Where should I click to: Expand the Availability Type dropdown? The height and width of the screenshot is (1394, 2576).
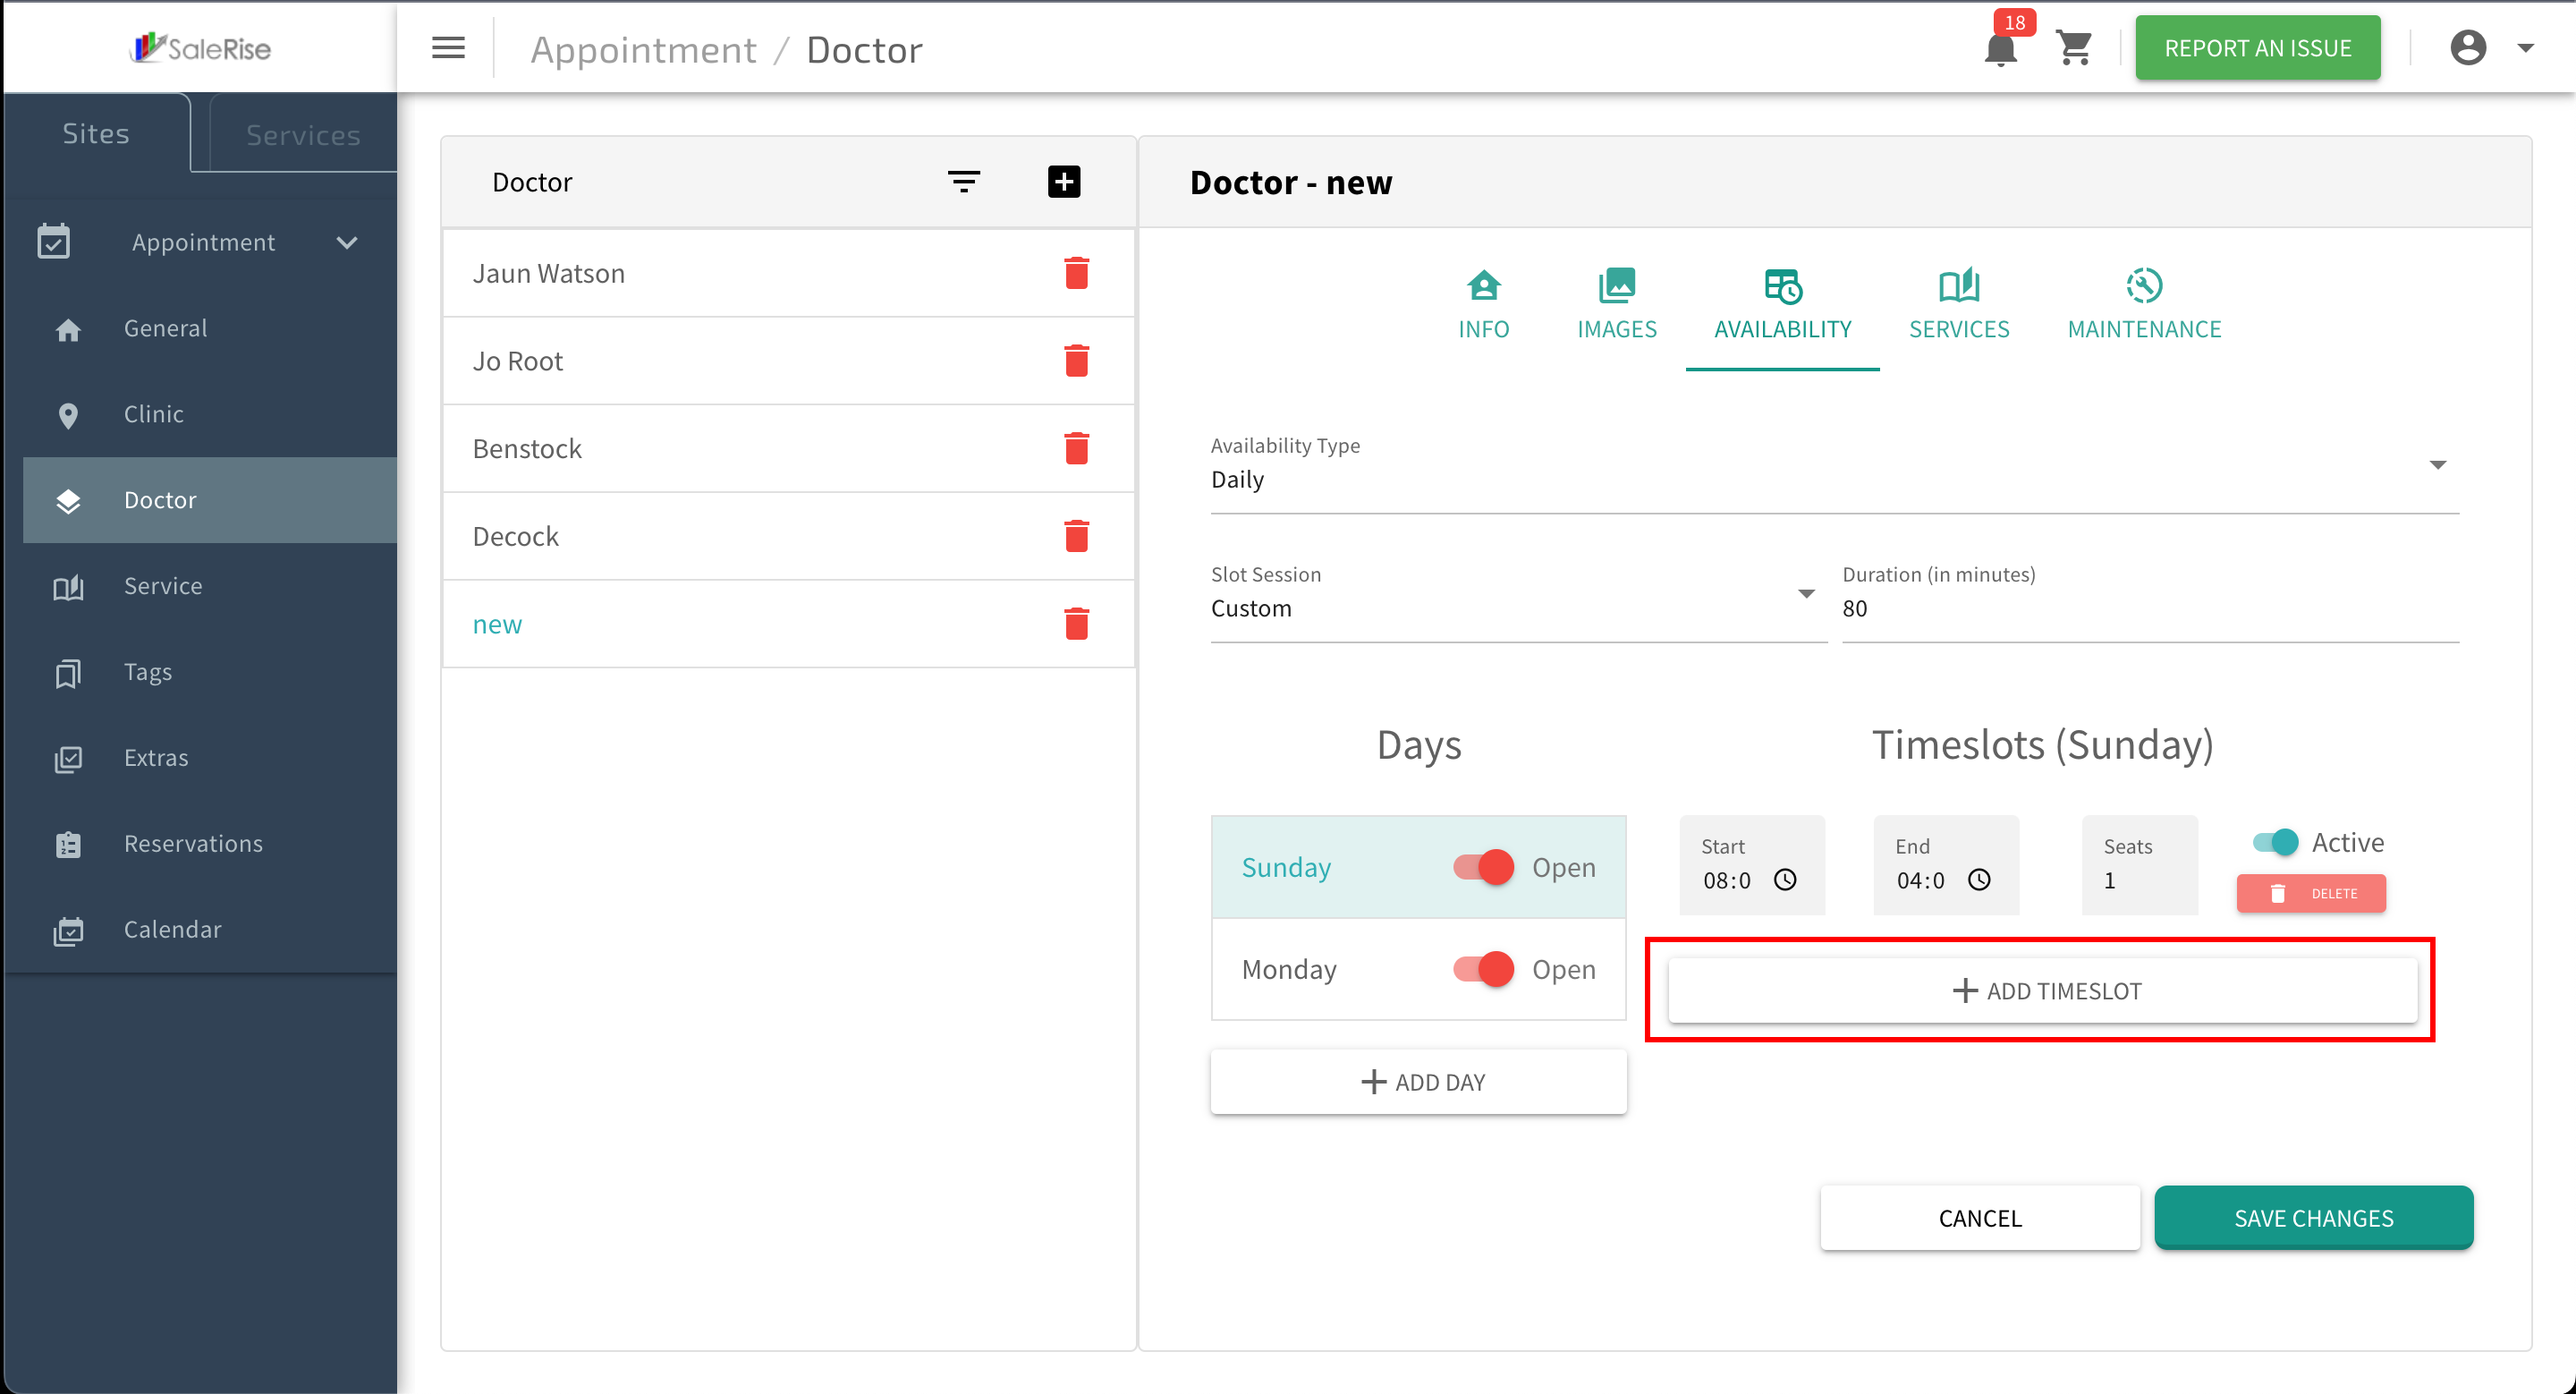pyautogui.click(x=2438, y=465)
